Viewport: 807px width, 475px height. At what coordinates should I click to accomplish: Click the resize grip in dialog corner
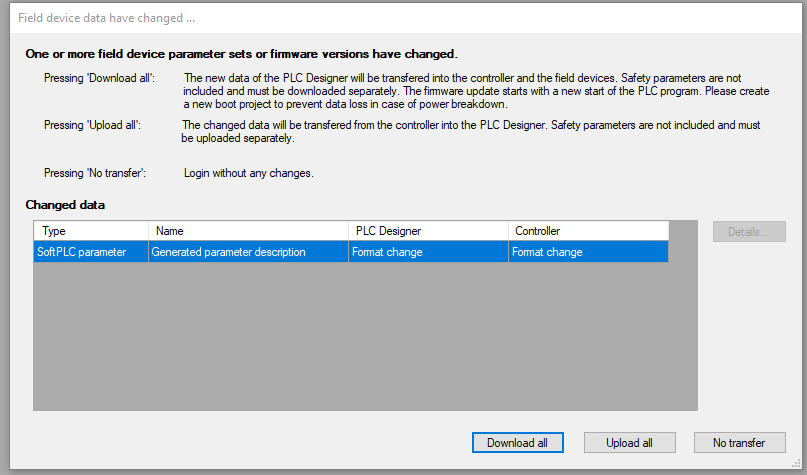tap(799, 468)
